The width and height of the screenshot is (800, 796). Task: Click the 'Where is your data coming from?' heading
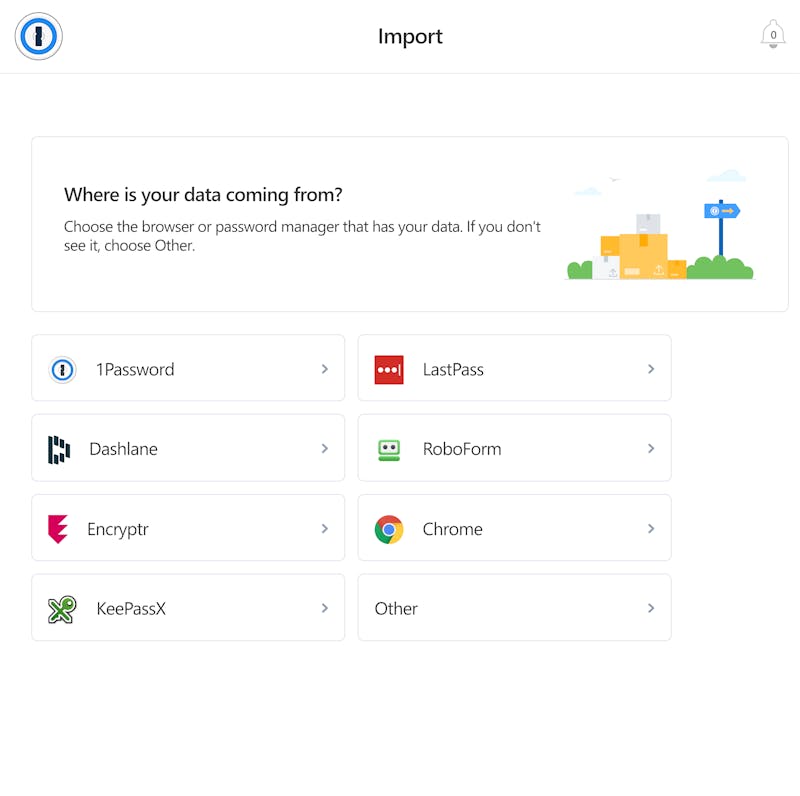tap(203, 195)
